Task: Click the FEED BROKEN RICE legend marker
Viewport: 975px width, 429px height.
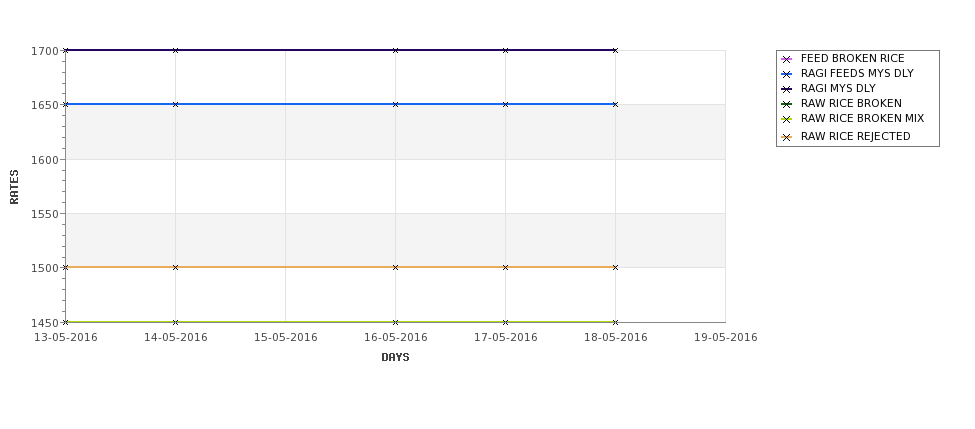Action: coord(786,59)
